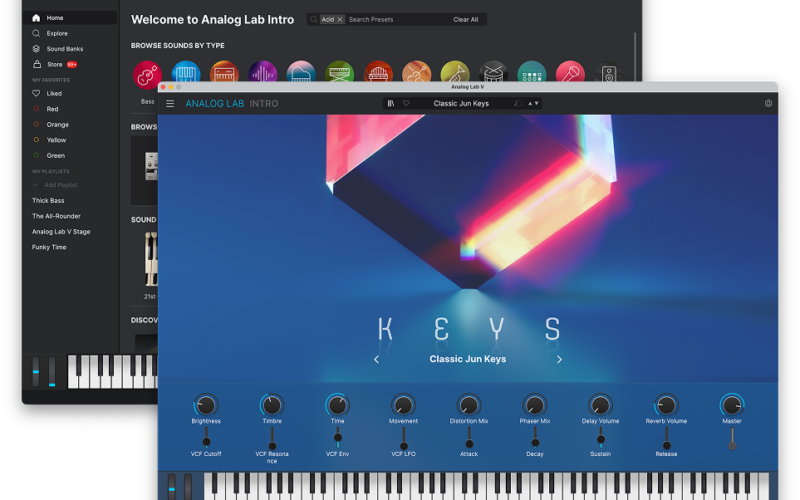Open the hamburger menu beside Analog Lab Intro
Image resolution: width=800 pixels, height=500 pixels.
(x=170, y=104)
